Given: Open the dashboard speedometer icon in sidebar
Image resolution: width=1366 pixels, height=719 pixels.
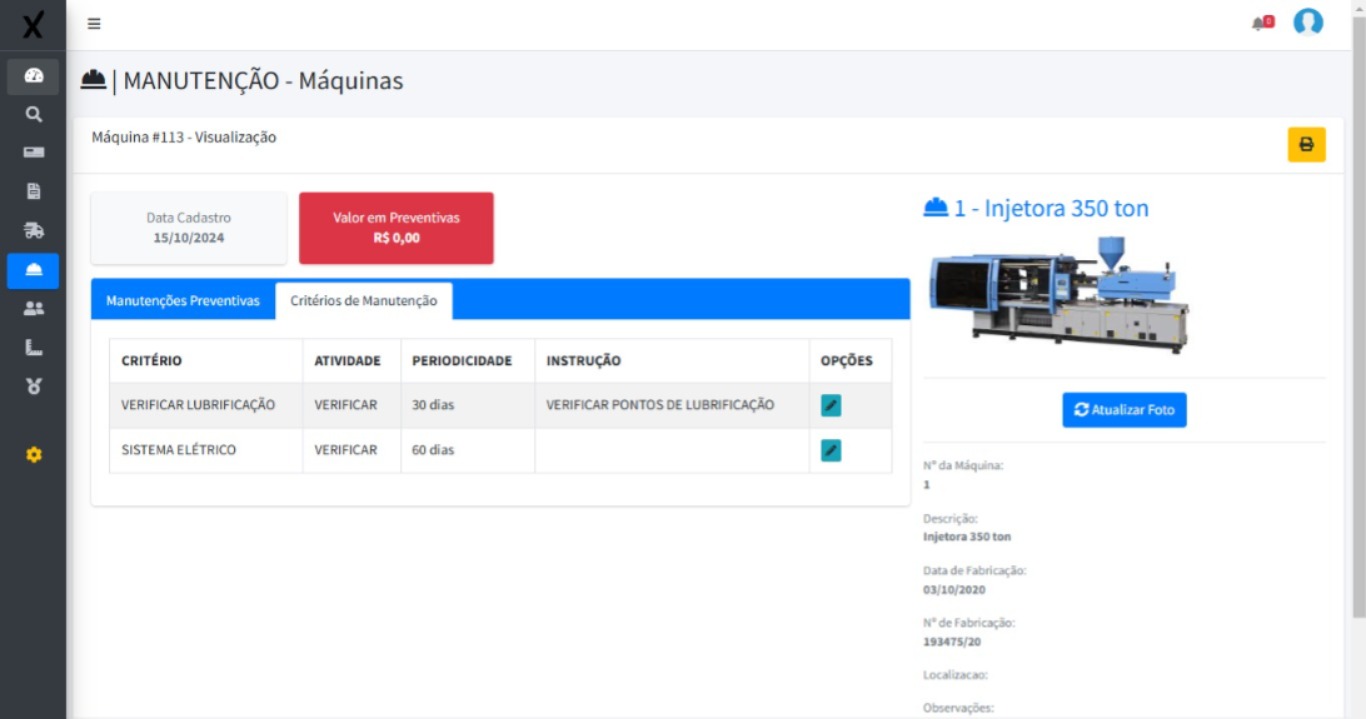Looking at the screenshot, I should click(x=33, y=76).
